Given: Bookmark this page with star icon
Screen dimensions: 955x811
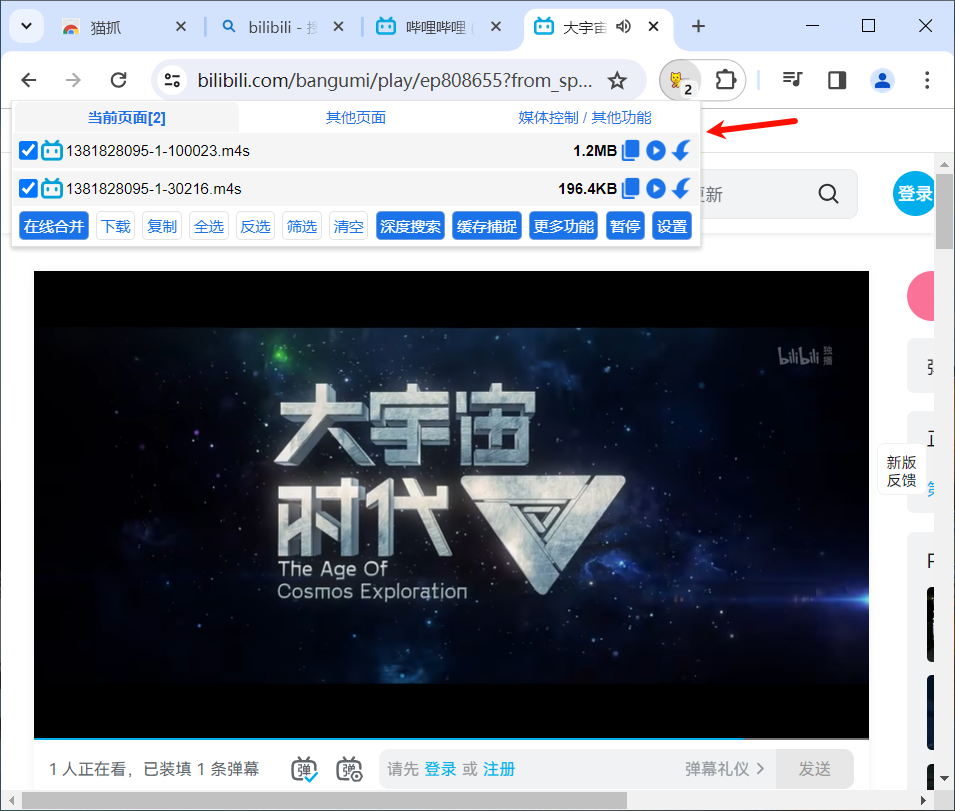Looking at the screenshot, I should (x=617, y=80).
